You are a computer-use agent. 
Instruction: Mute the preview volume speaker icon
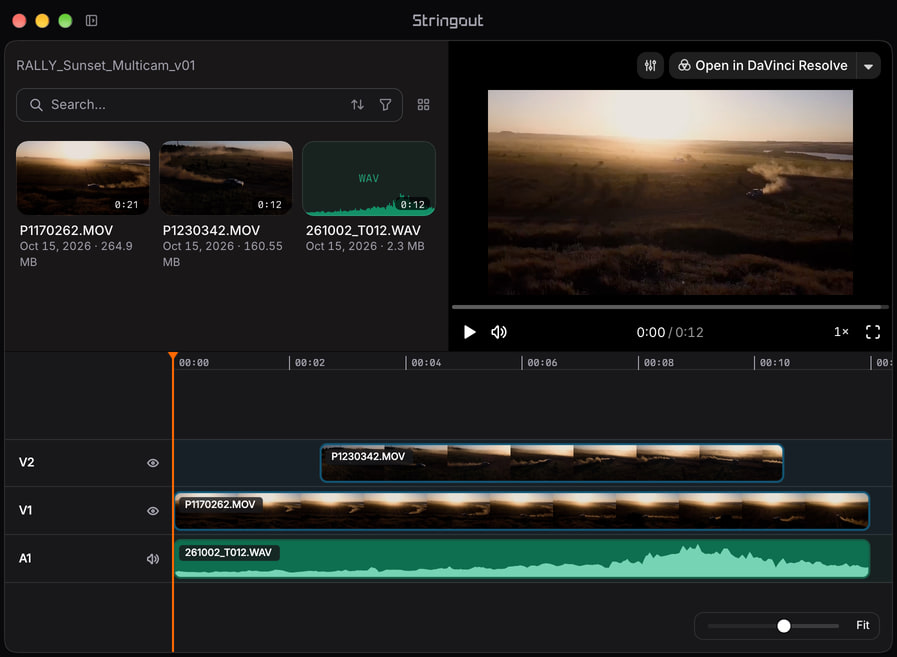point(499,333)
